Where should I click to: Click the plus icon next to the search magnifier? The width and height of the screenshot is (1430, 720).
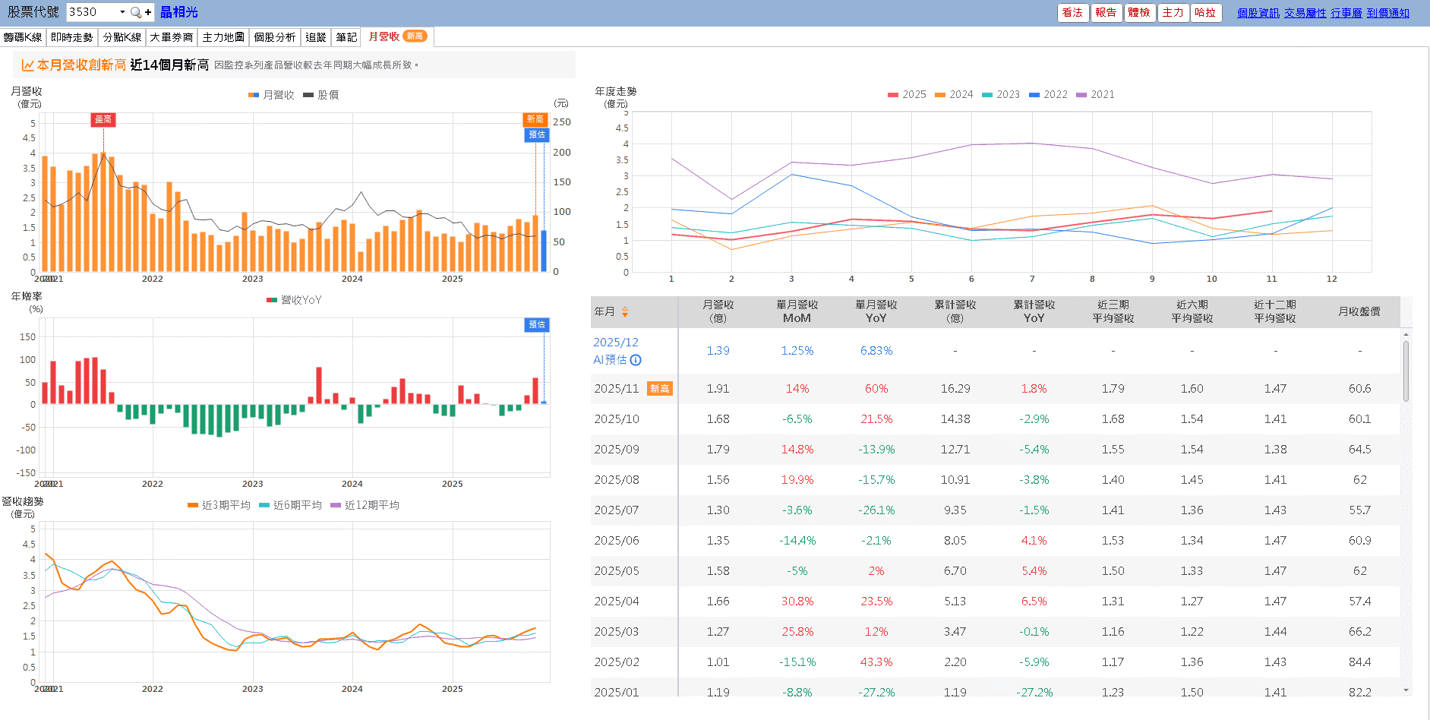tap(148, 12)
